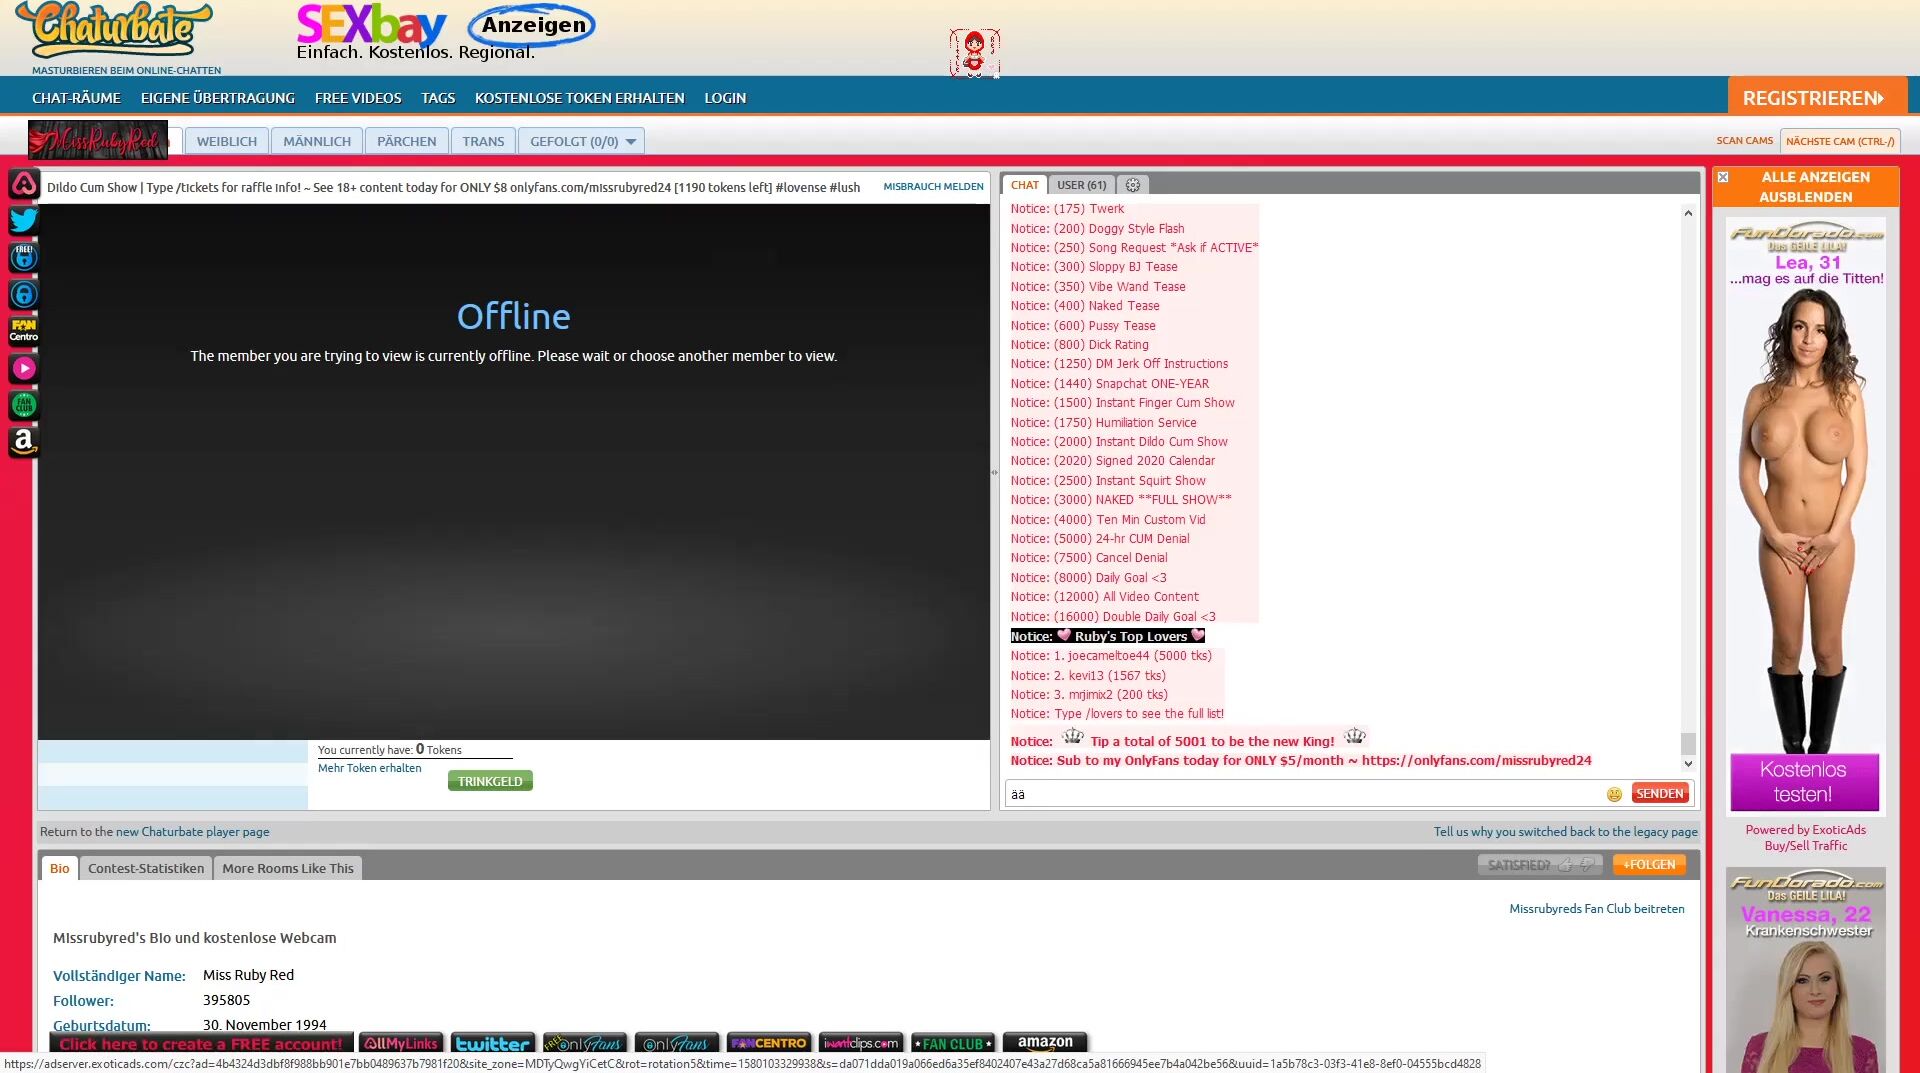Close the ads with the X icon

pos(1723,177)
